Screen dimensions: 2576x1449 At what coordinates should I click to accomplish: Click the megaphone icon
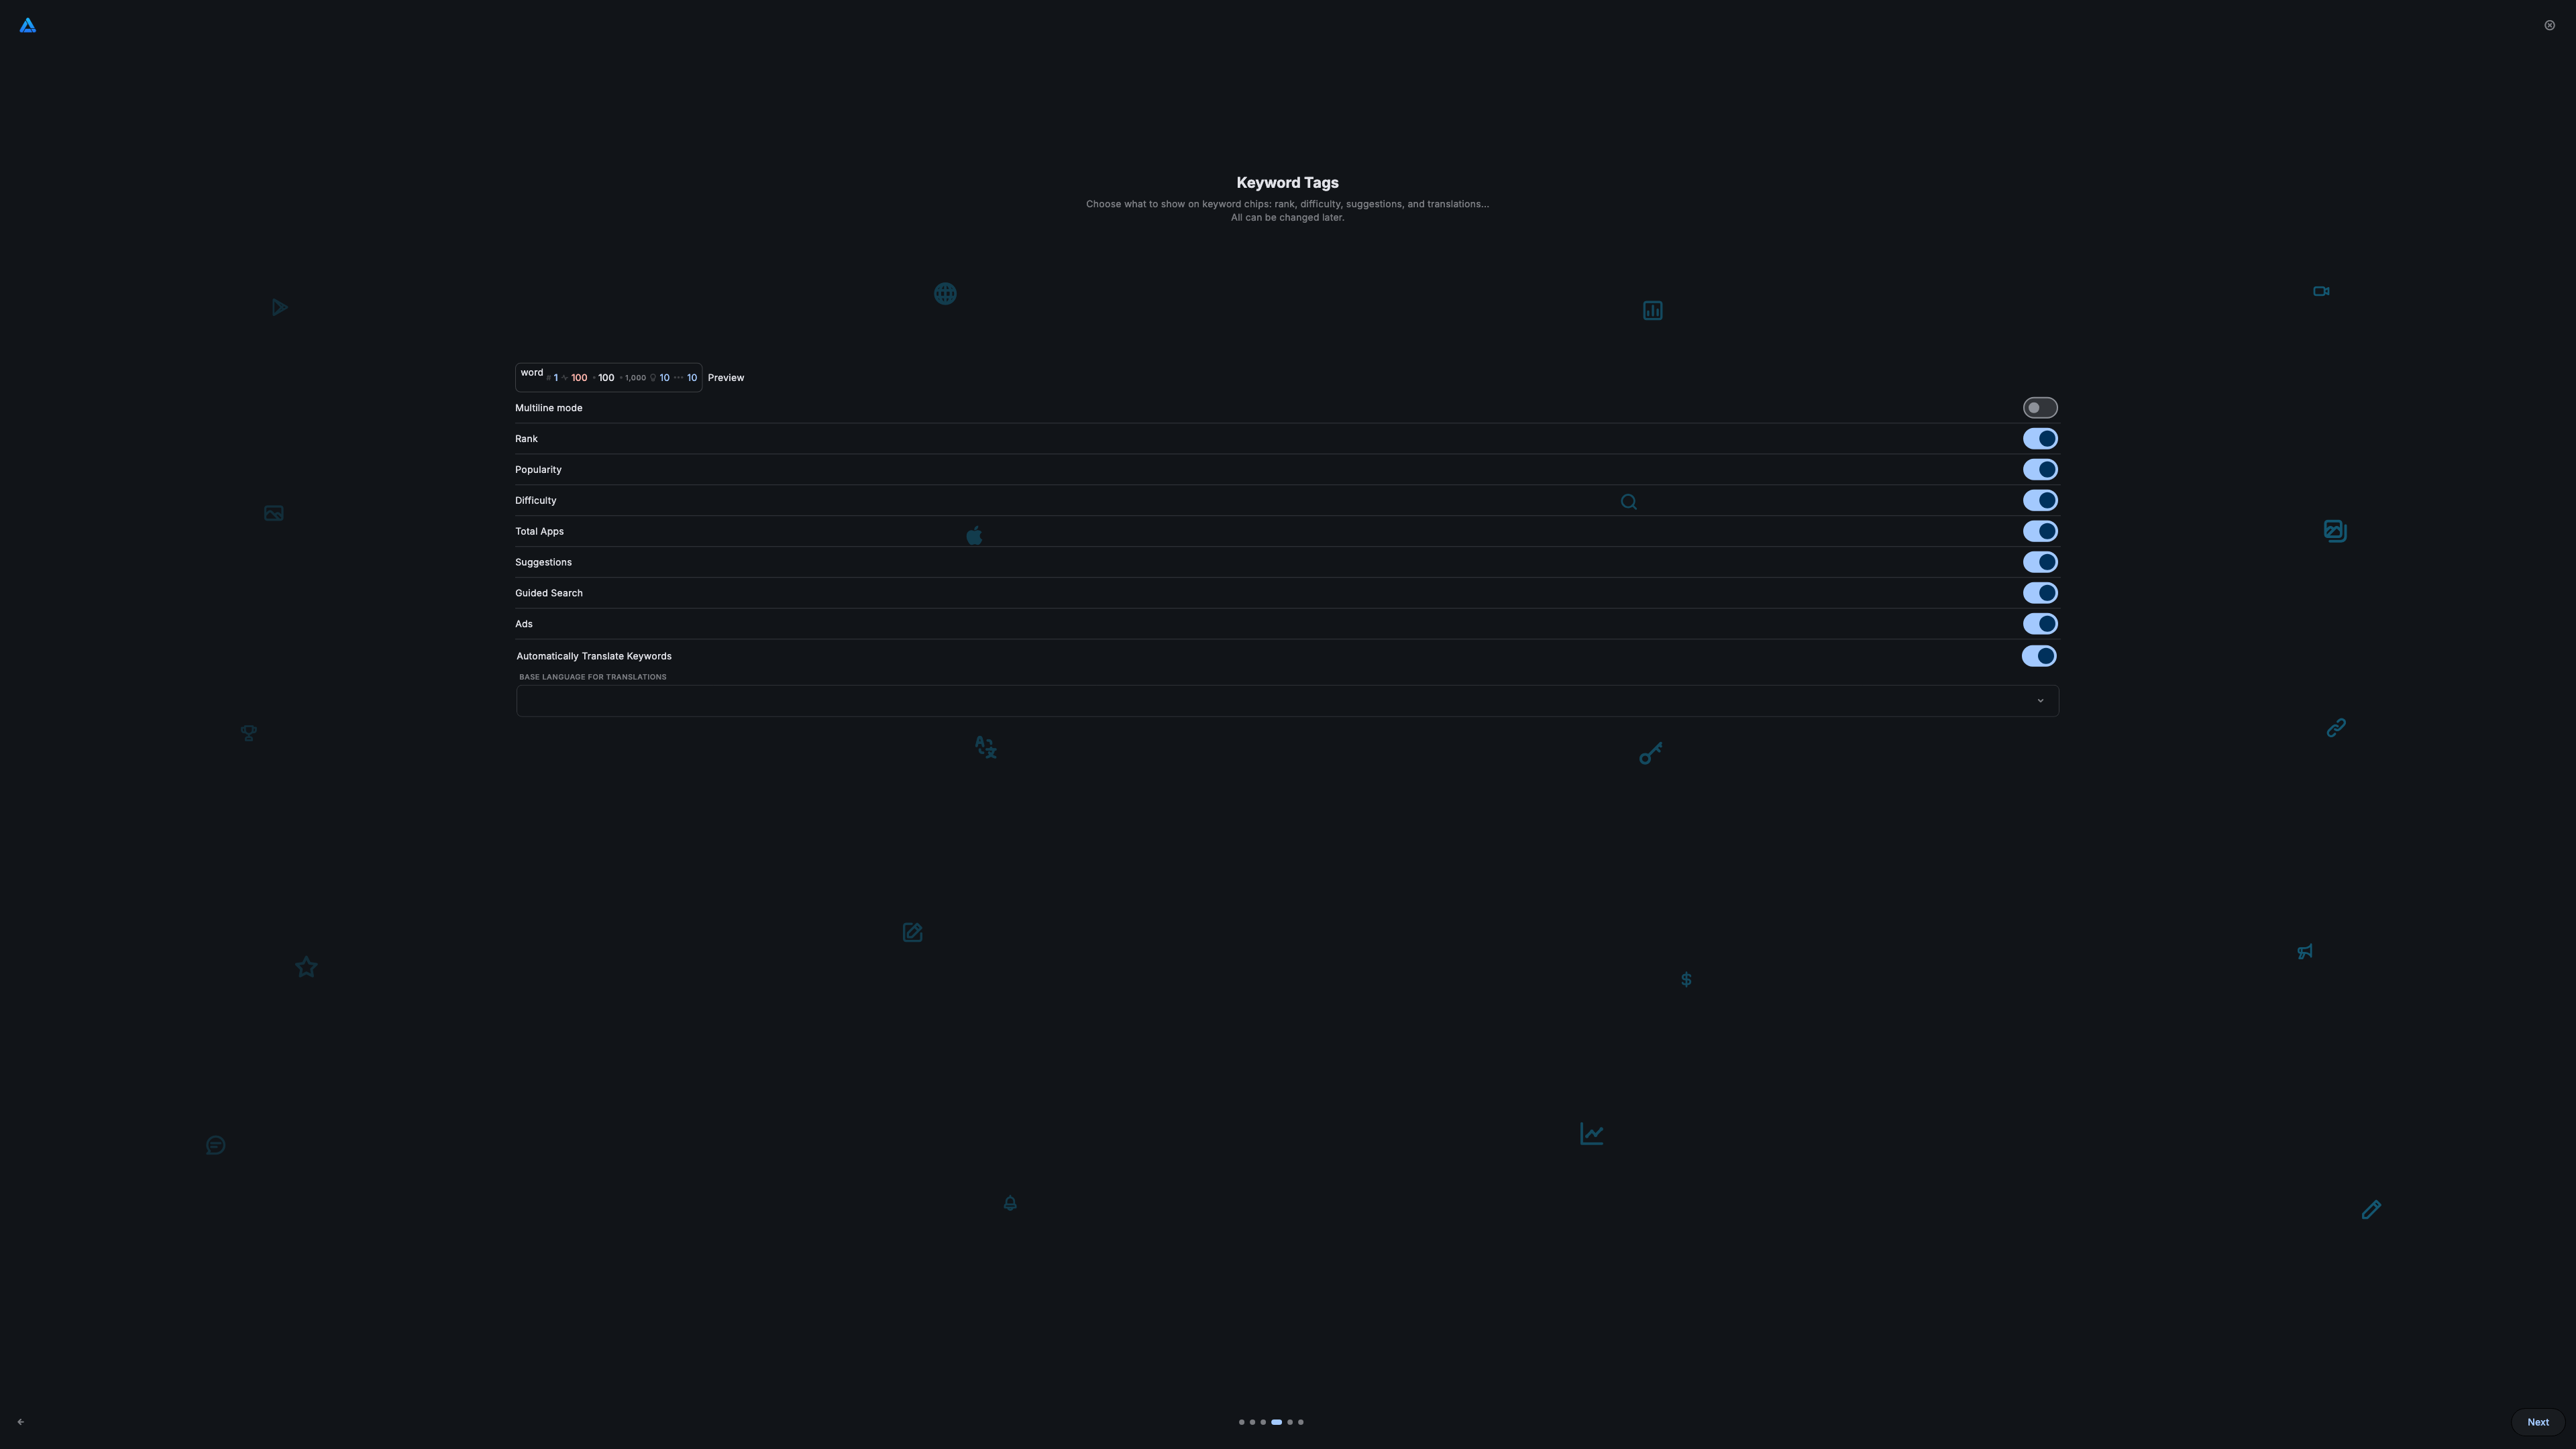coord(2304,951)
